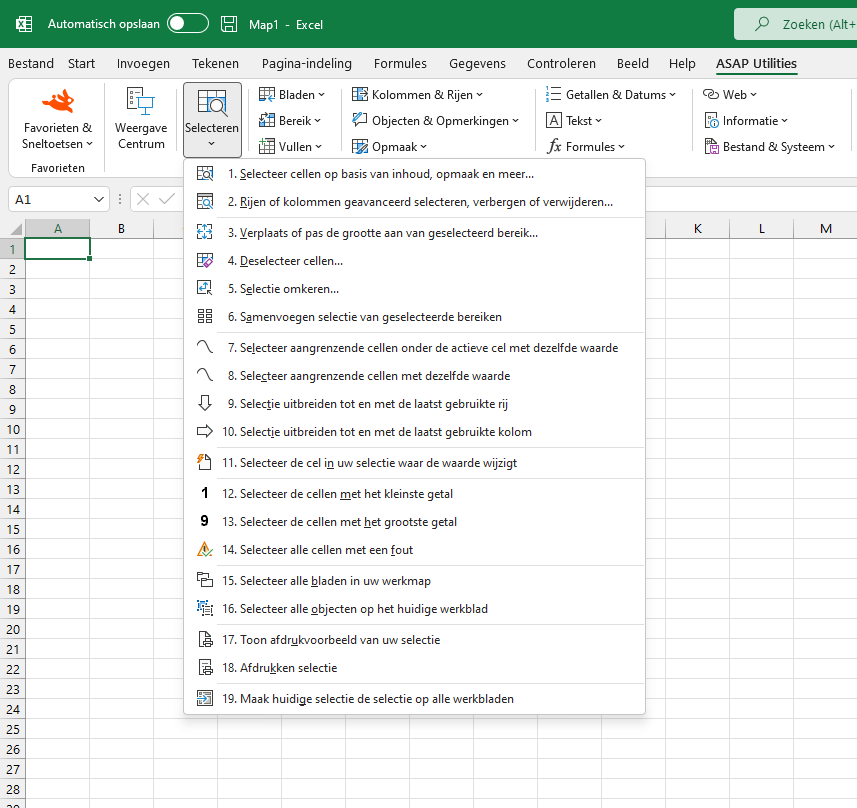Open the Web dropdown
The height and width of the screenshot is (808, 857).
730,95
